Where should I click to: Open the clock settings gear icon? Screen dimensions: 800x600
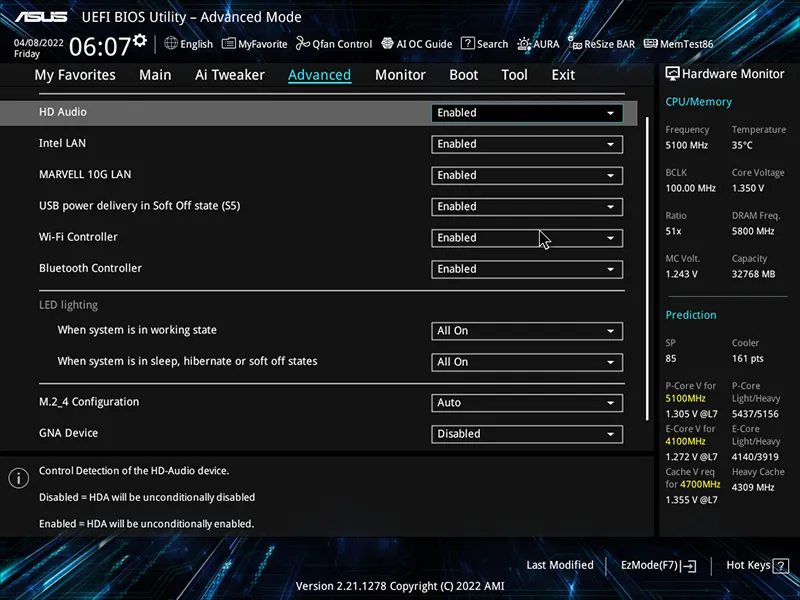(x=140, y=40)
